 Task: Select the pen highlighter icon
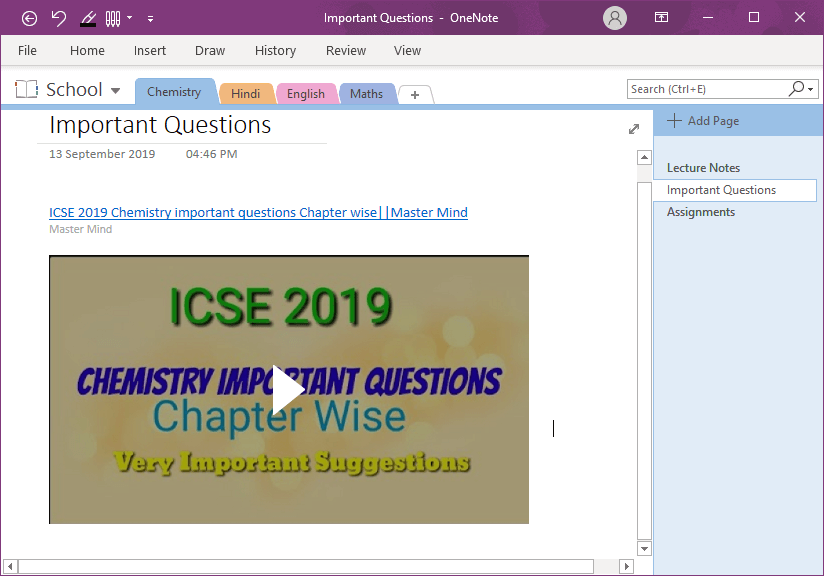point(88,19)
